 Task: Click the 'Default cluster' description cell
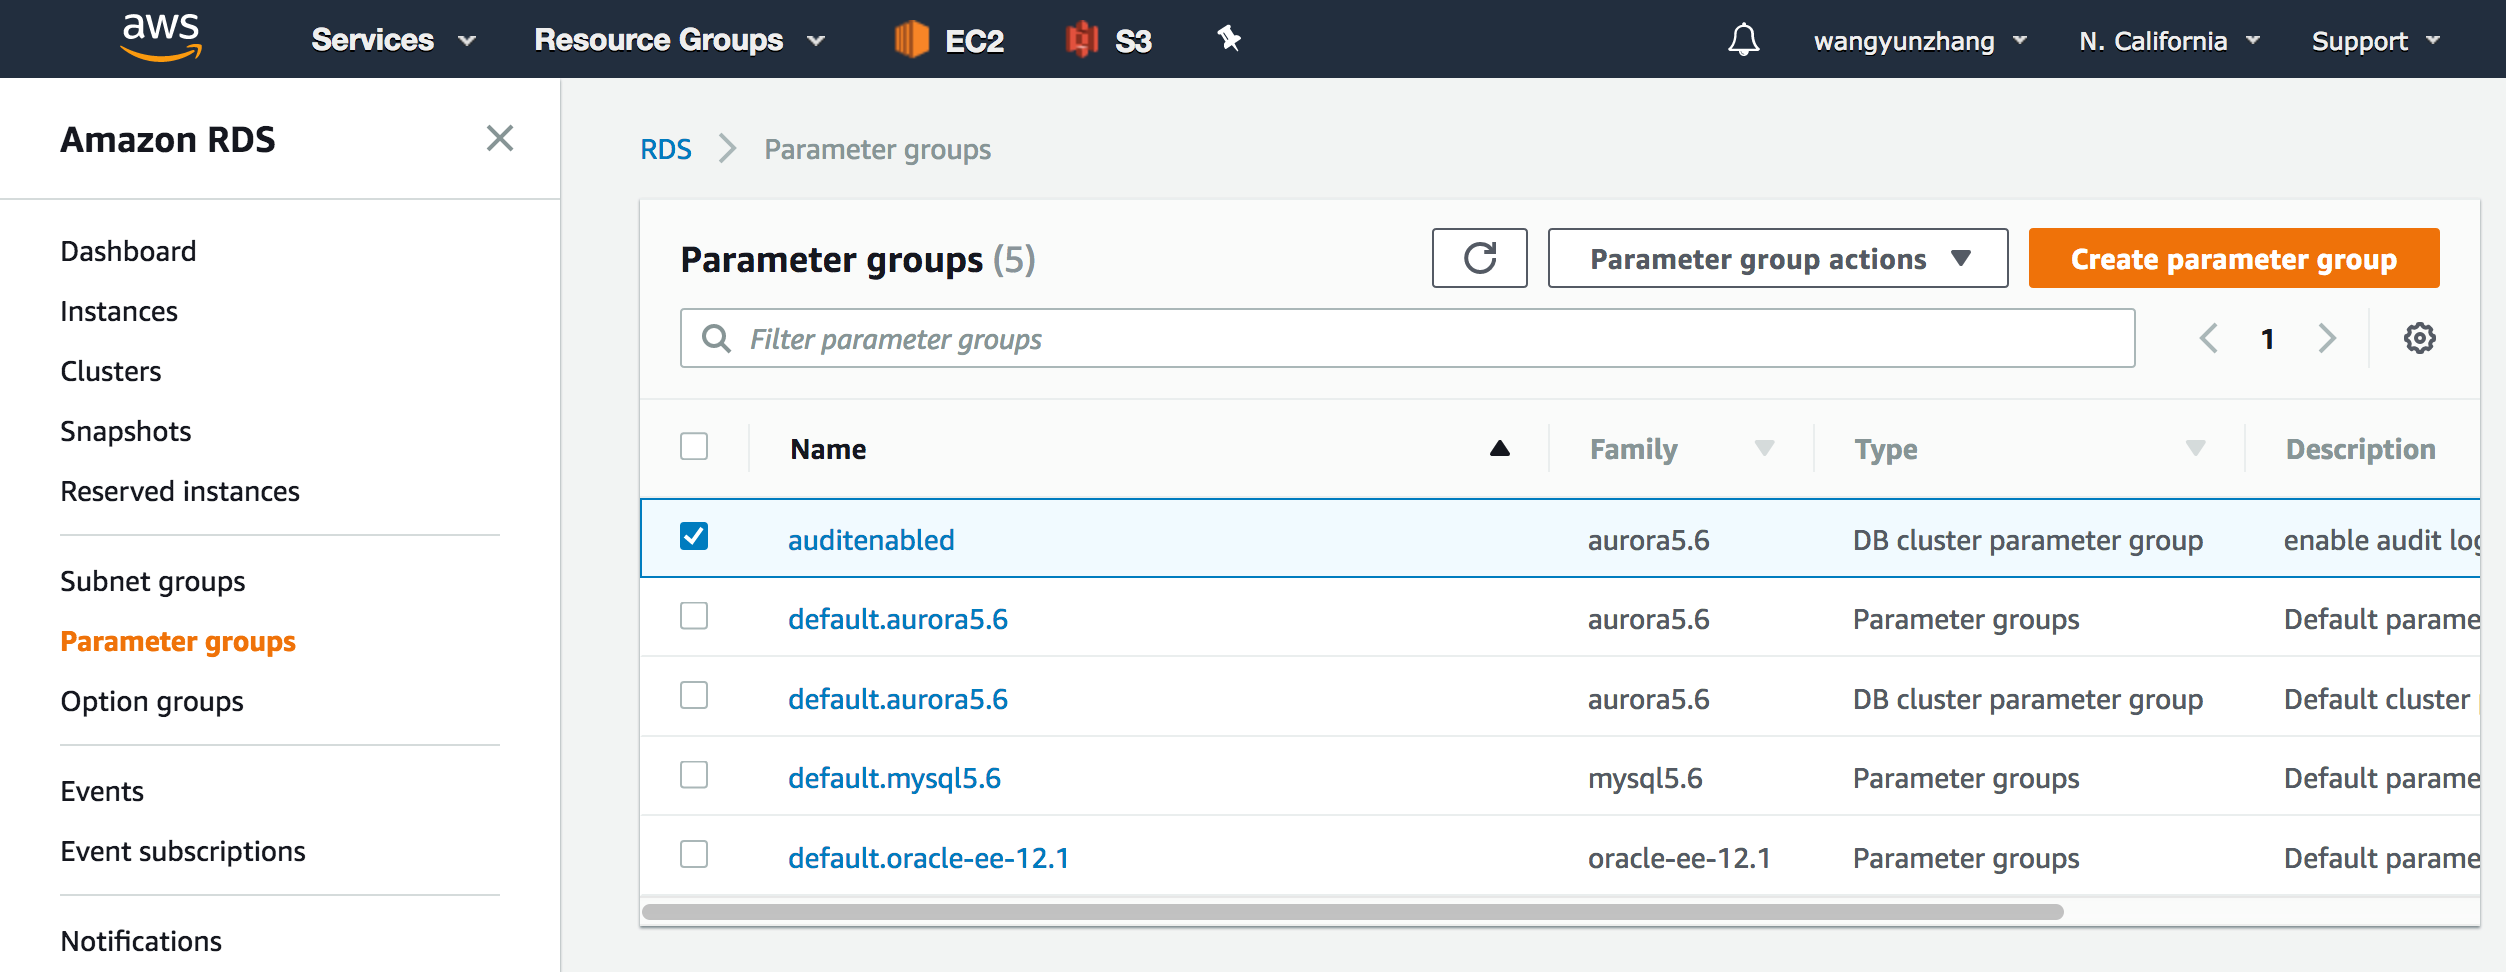click(2377, 699)
